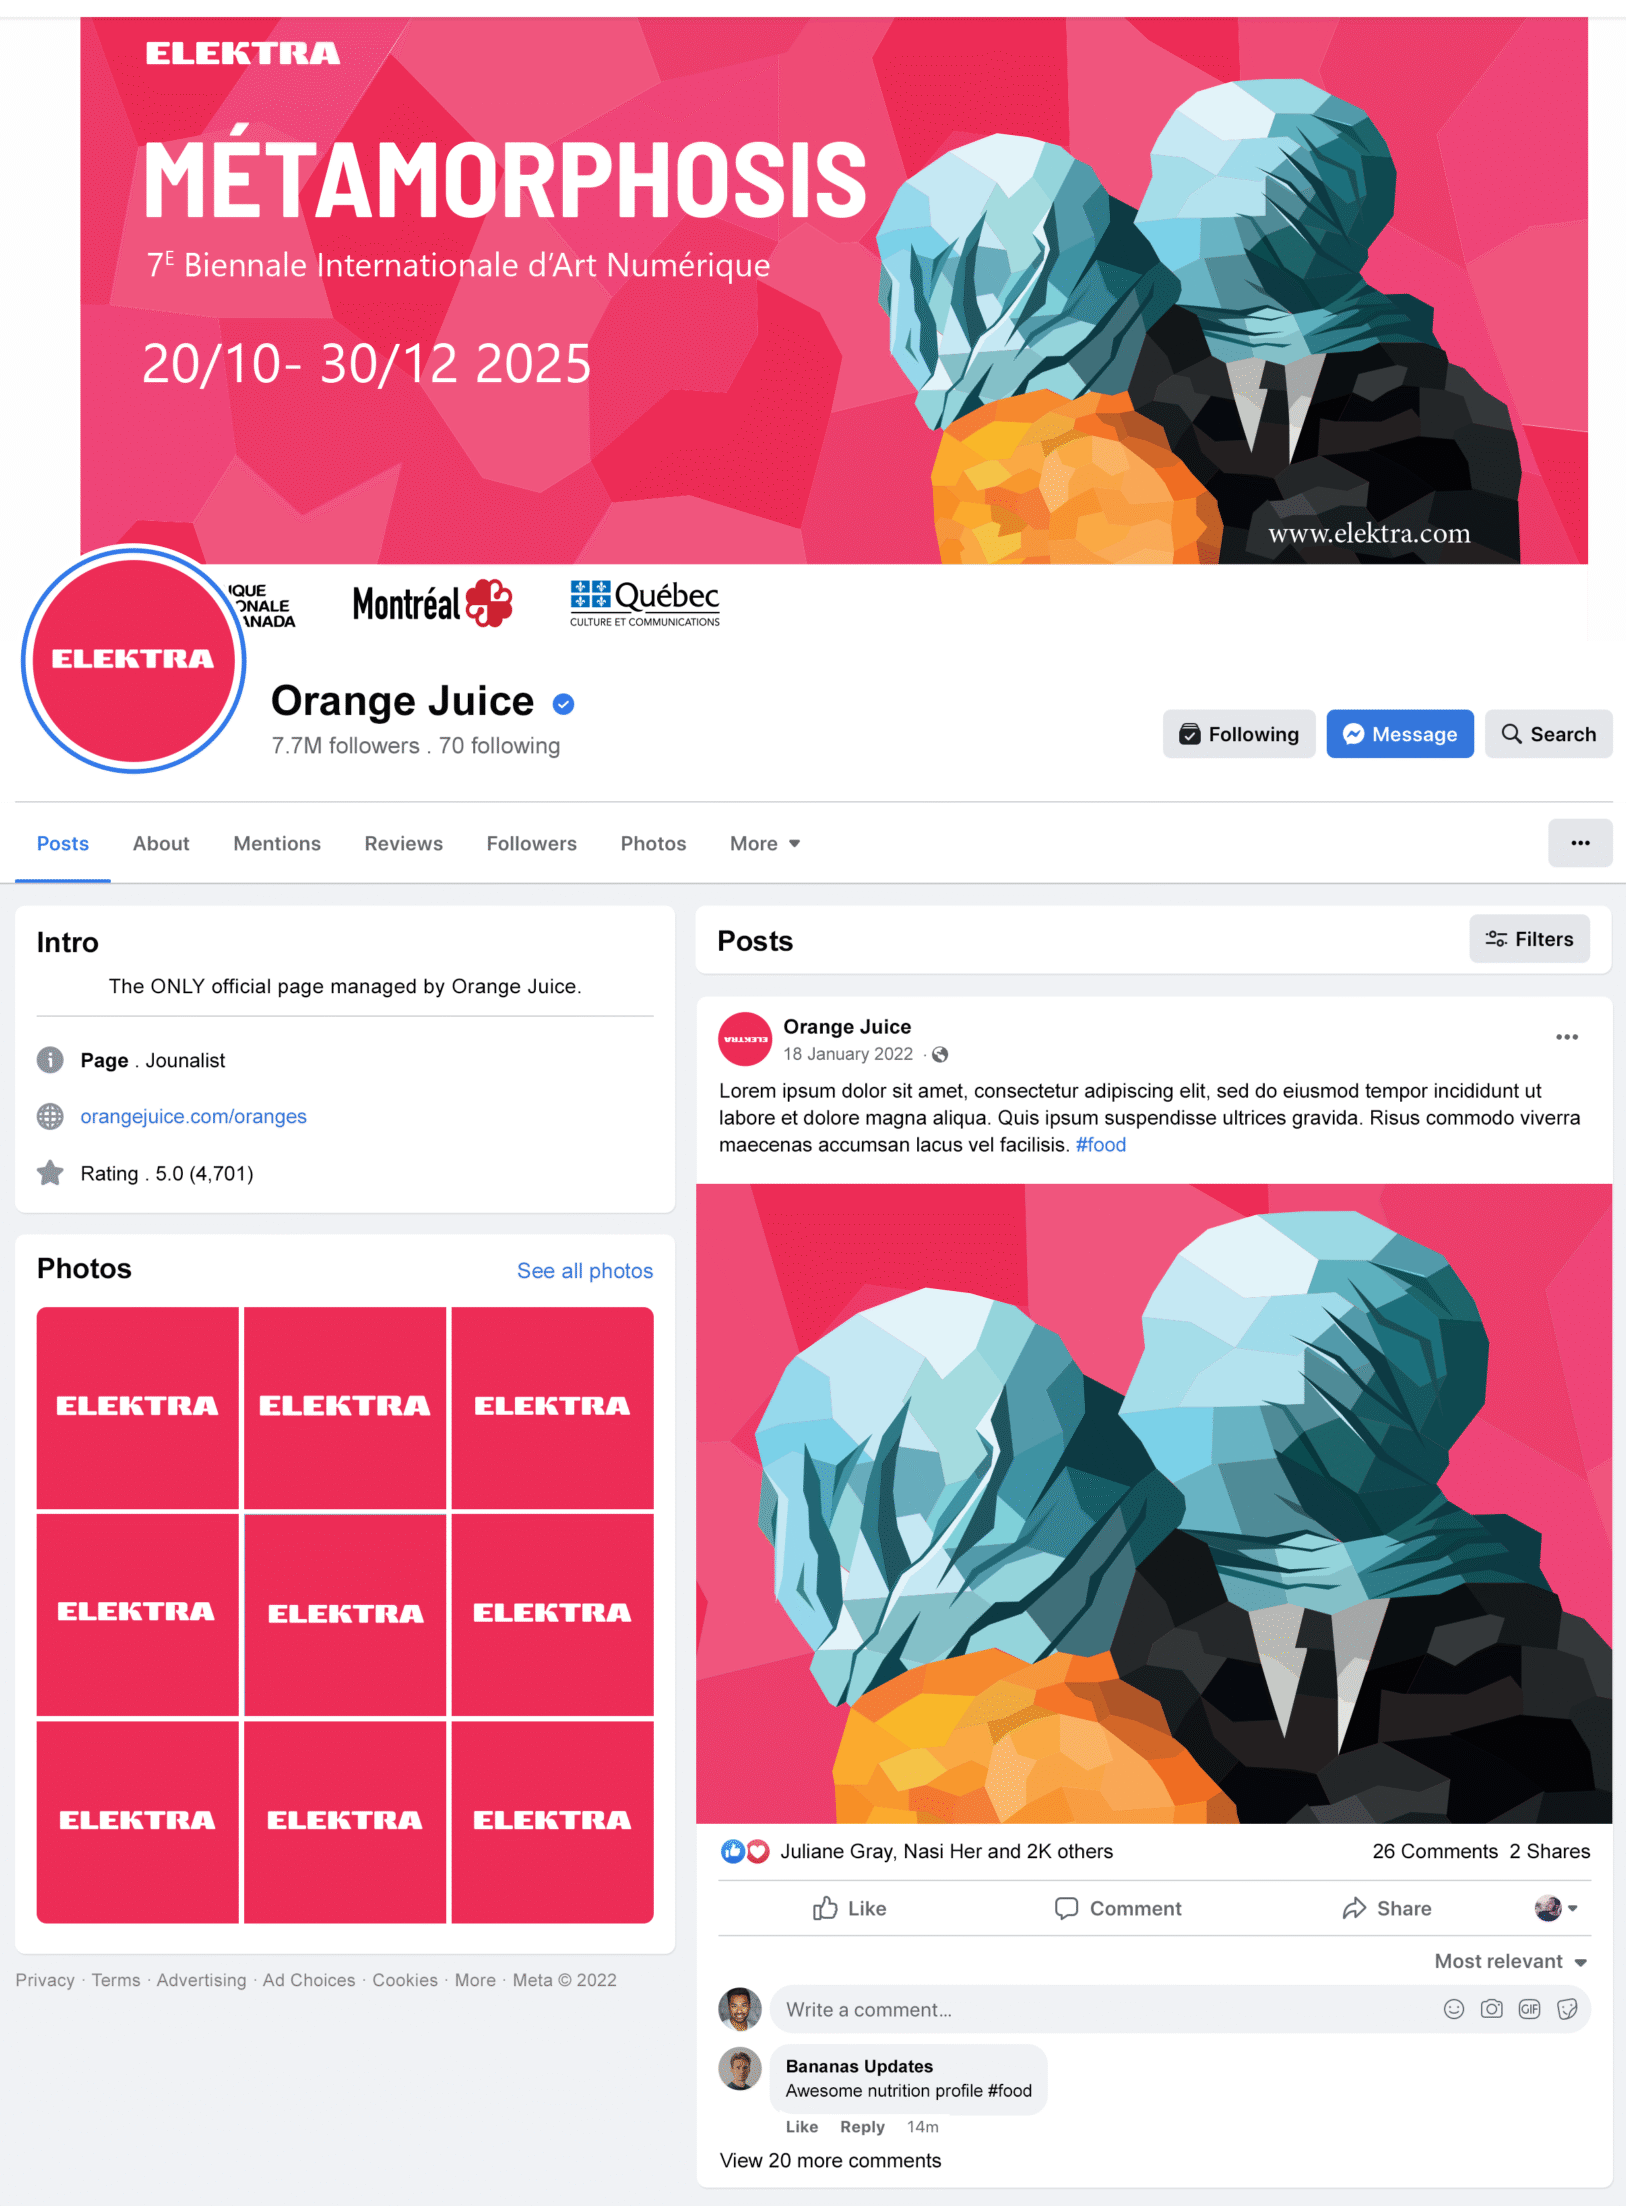The width and height of the screenshot is (1626, 2206).
Task: Open the orangejuice.com/oranges link
Action: [193, 1116]
